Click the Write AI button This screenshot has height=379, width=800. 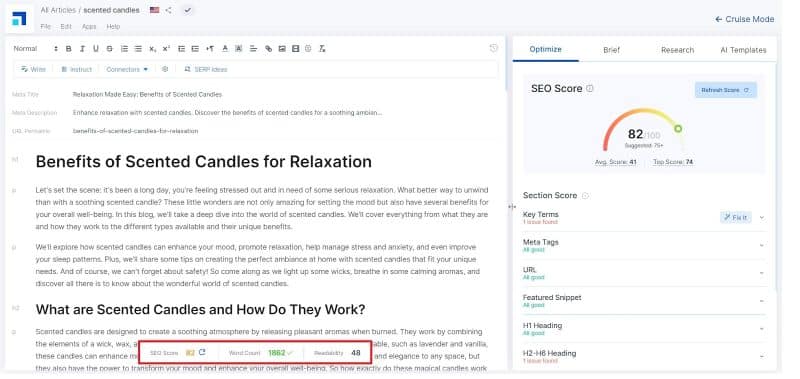tap(33, 69)
